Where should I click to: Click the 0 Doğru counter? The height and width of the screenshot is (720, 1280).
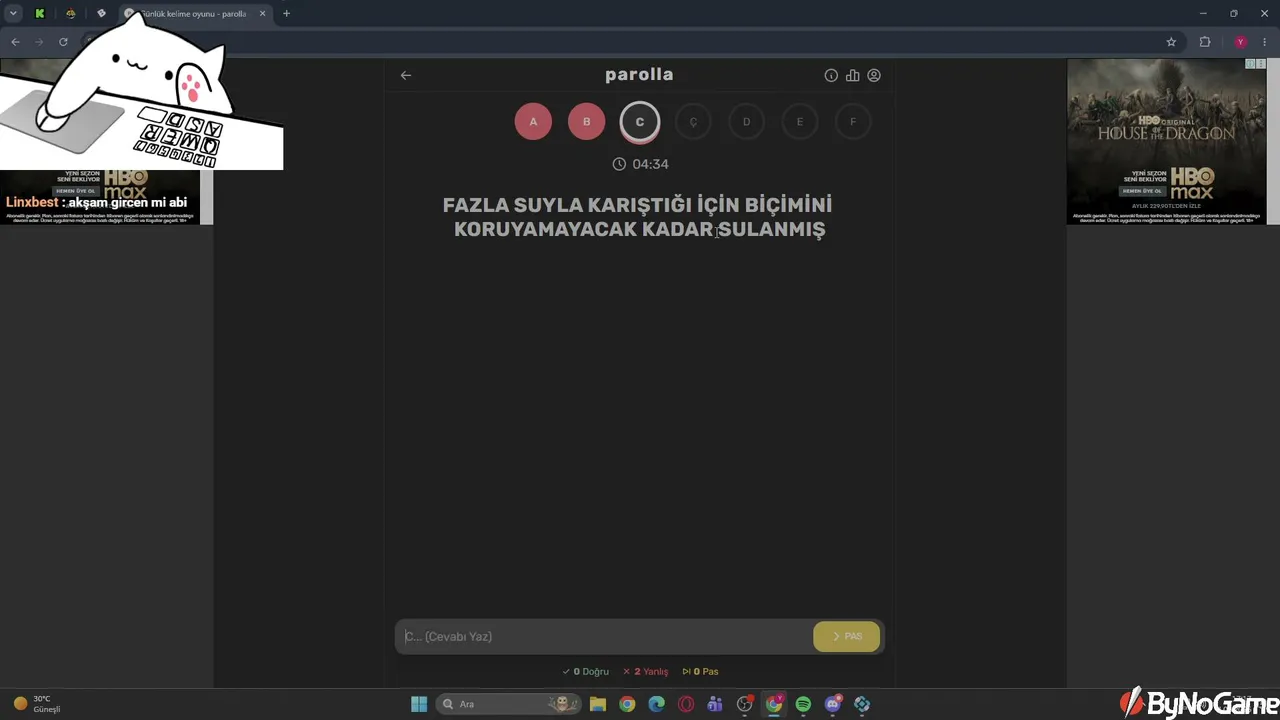tap(585, 672)
